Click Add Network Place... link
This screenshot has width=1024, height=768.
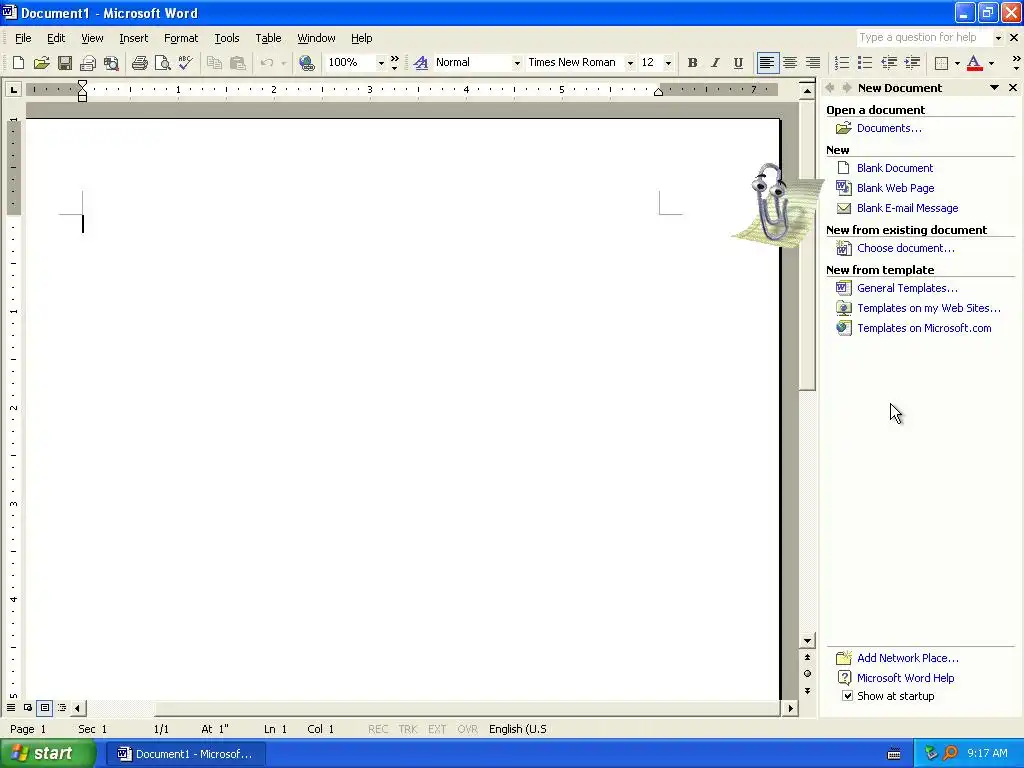click(908, 658)
